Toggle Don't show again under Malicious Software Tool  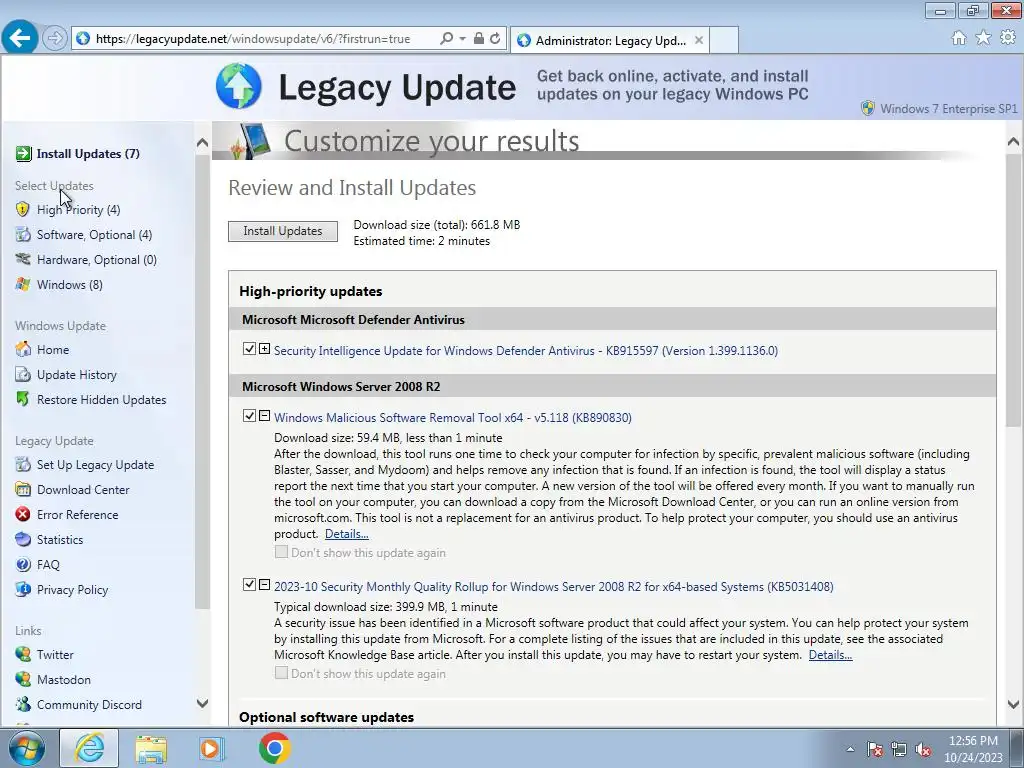coord(281,552)
